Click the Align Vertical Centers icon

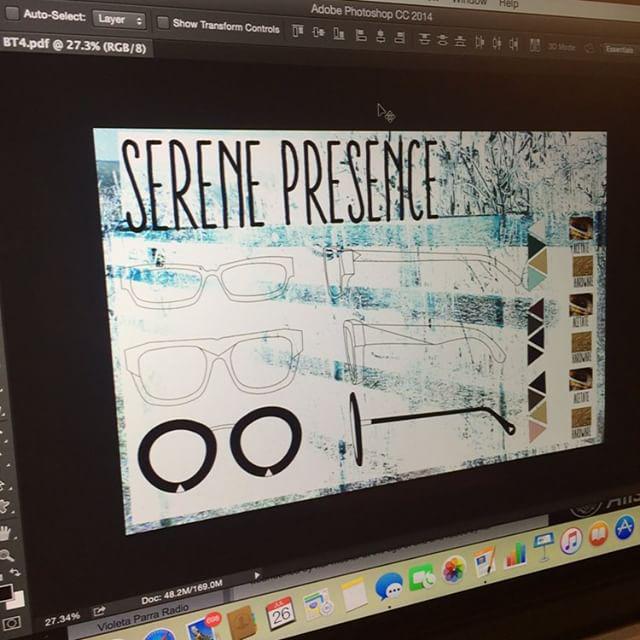[x=318, y=32]
